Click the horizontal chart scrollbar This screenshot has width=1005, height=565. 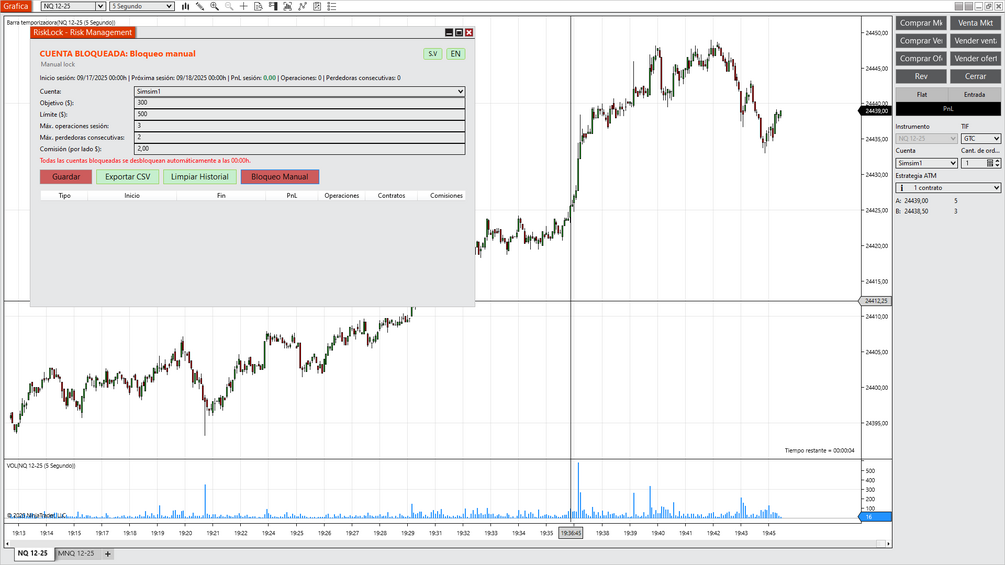pos(447,544)
